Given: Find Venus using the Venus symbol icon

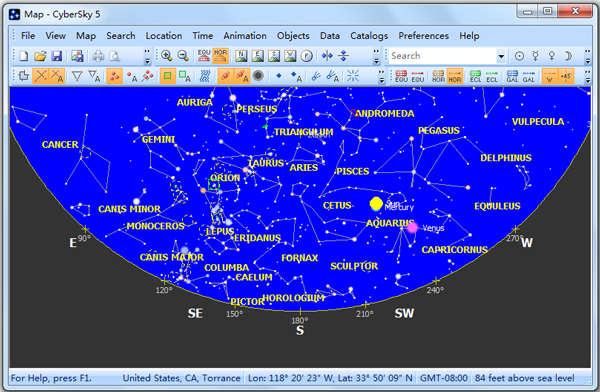Looking at the screenshot, I should (551, 56).
